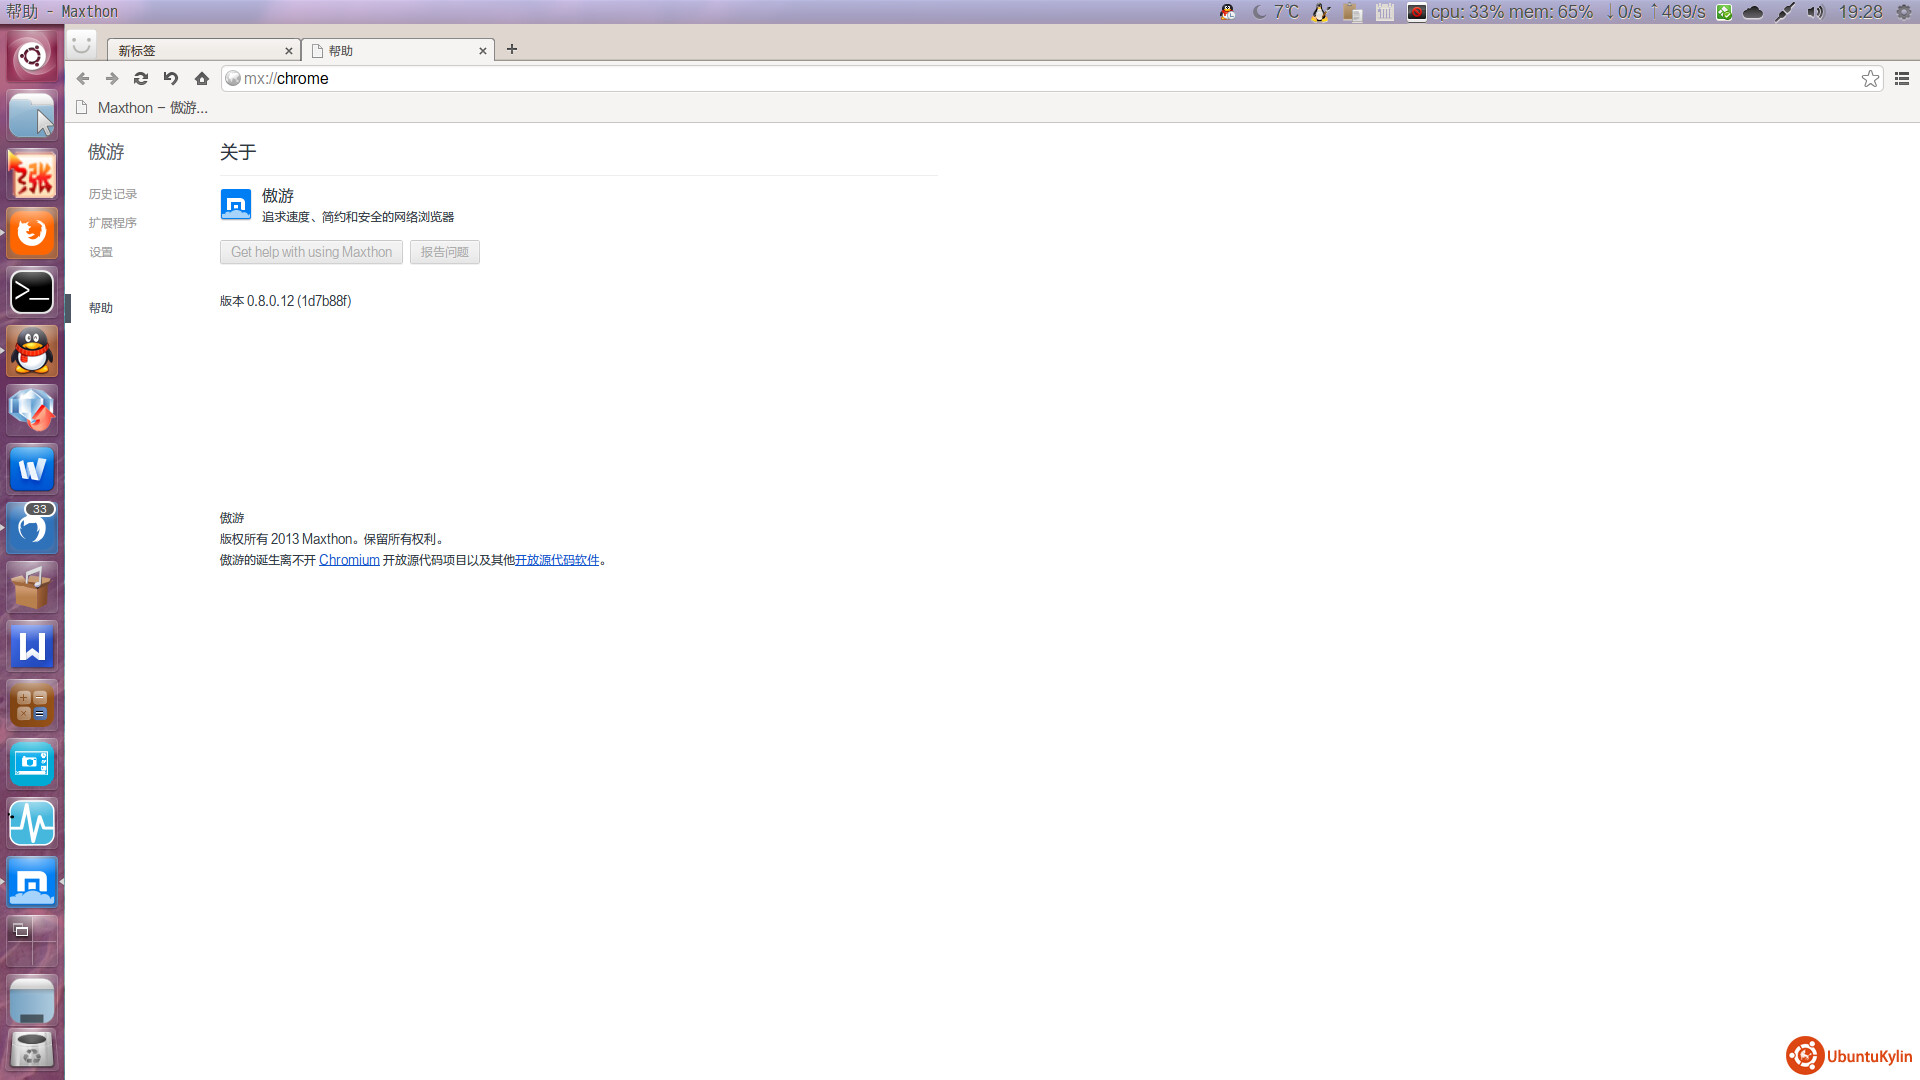Screen dimensions: 1920x1080
Task: Close the 帮助 tab
Action: click(x=483, y=51)
